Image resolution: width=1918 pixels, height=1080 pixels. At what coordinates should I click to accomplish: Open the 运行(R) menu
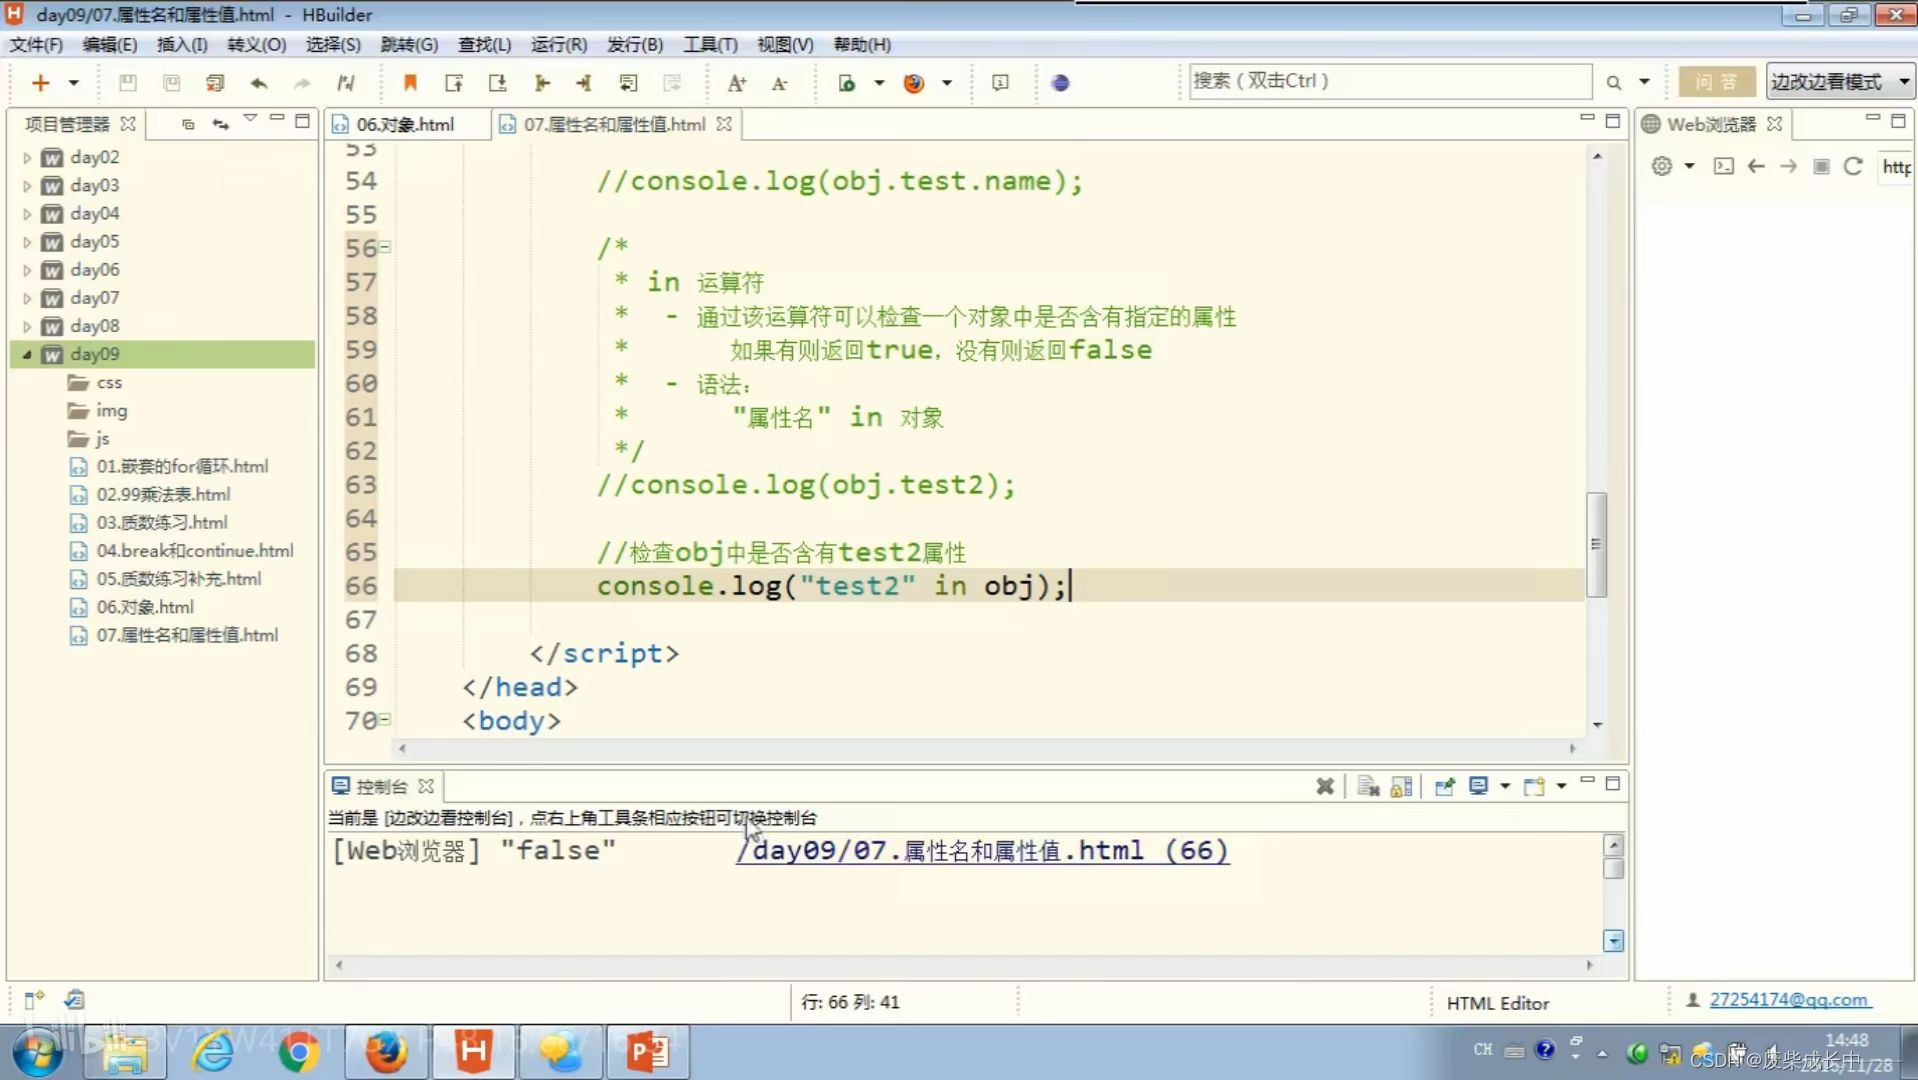(559, 44)
